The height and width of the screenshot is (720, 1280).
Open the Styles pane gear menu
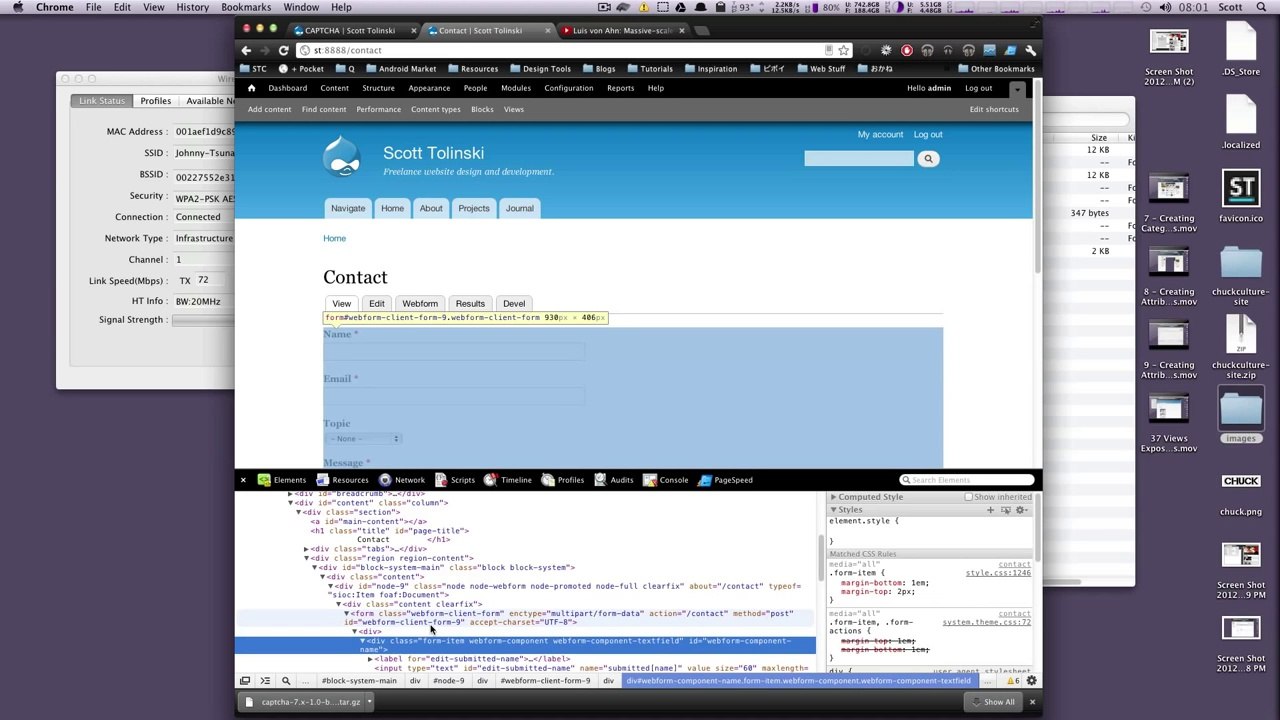[x=1021, y=510]
